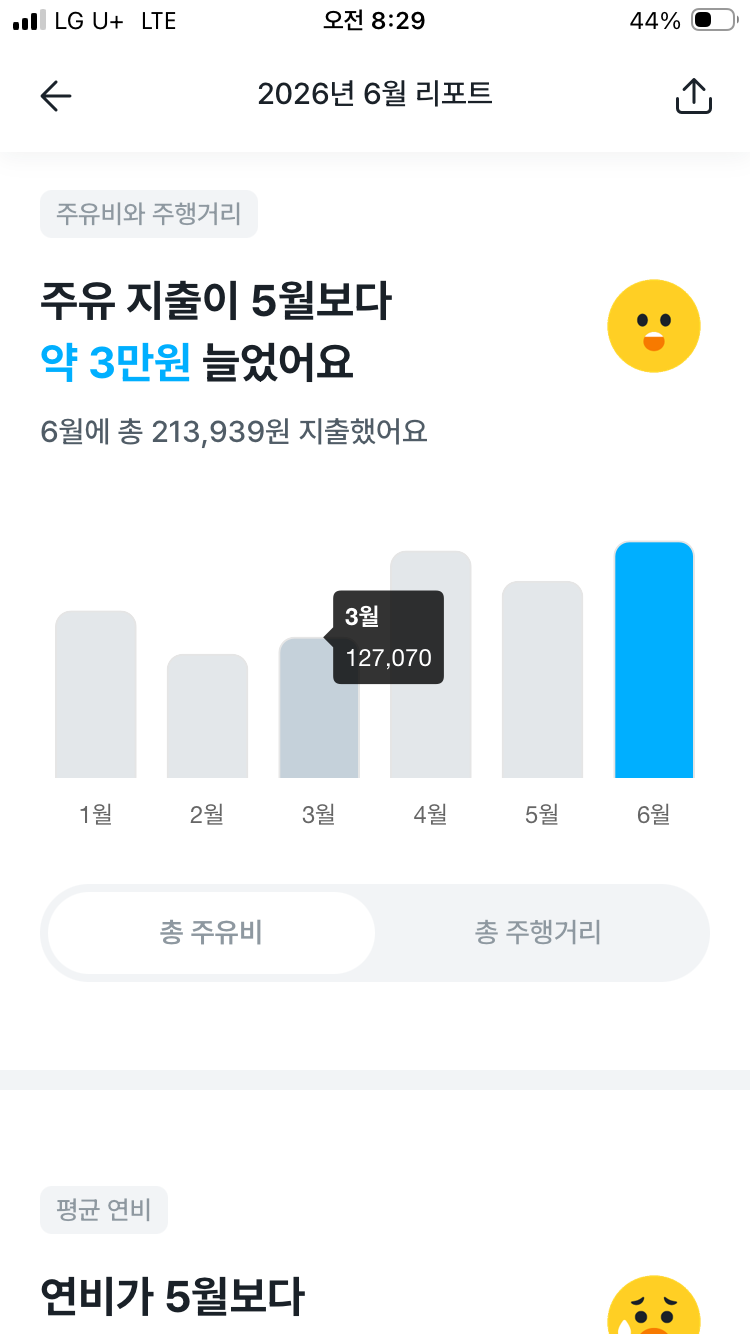The width and height of the screenshot is (750, 1334).
Task: Tap the 2026년 6월 리포트 title
Action: click(x=375, y=94)
